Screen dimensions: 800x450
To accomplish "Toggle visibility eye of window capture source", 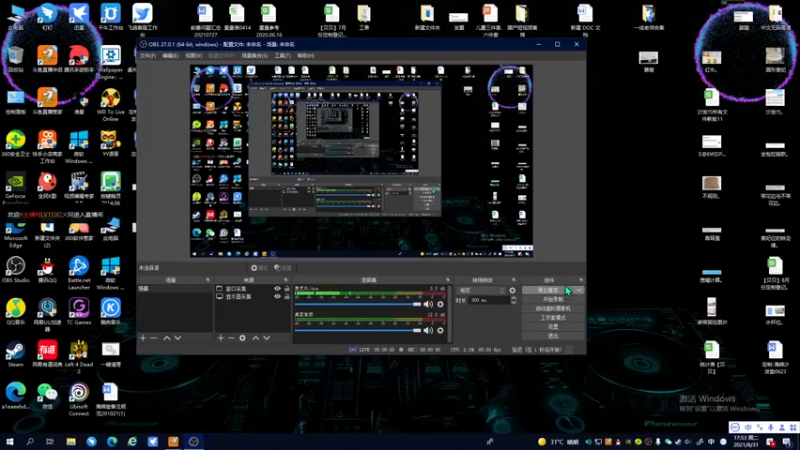I will 277,289.
